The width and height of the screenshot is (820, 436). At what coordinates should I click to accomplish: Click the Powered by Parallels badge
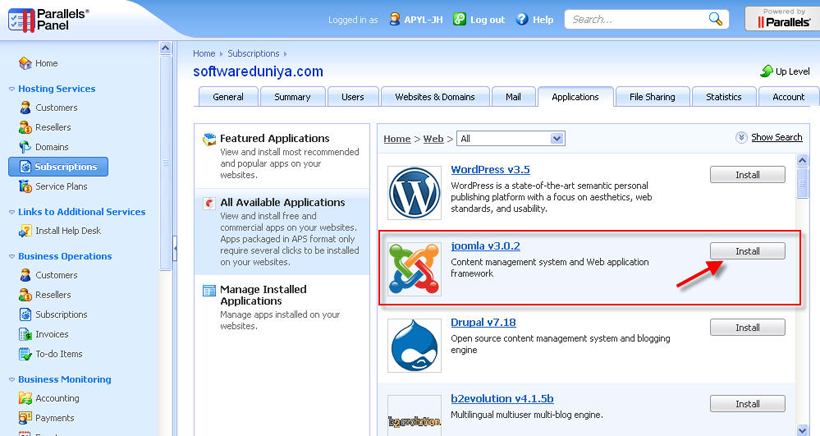(782, 18)
